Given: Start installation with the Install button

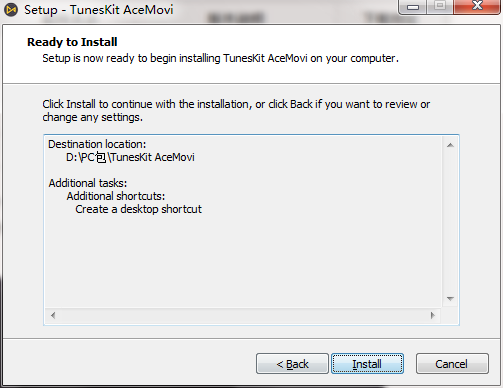Looking at the screenshot, I should [x=367, y=364].
